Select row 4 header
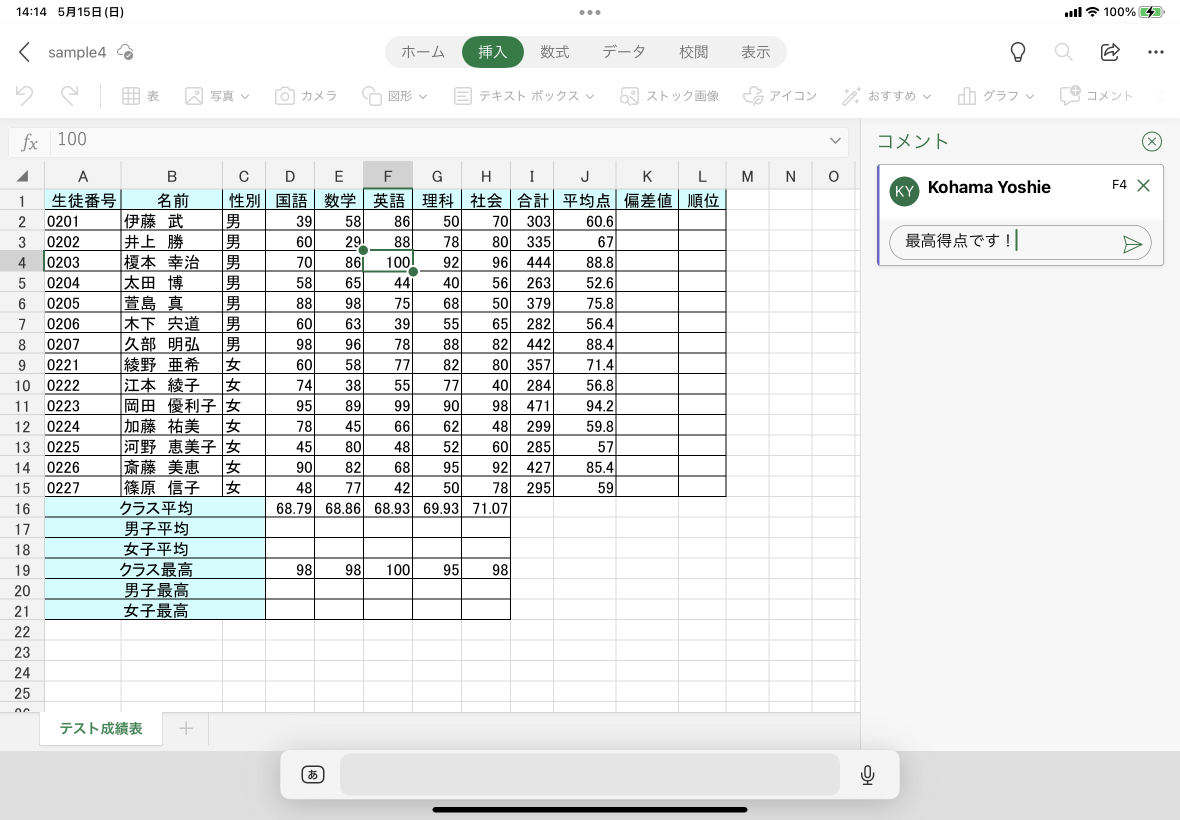Screen dimensions: 1180x820 tap(22, 263)
